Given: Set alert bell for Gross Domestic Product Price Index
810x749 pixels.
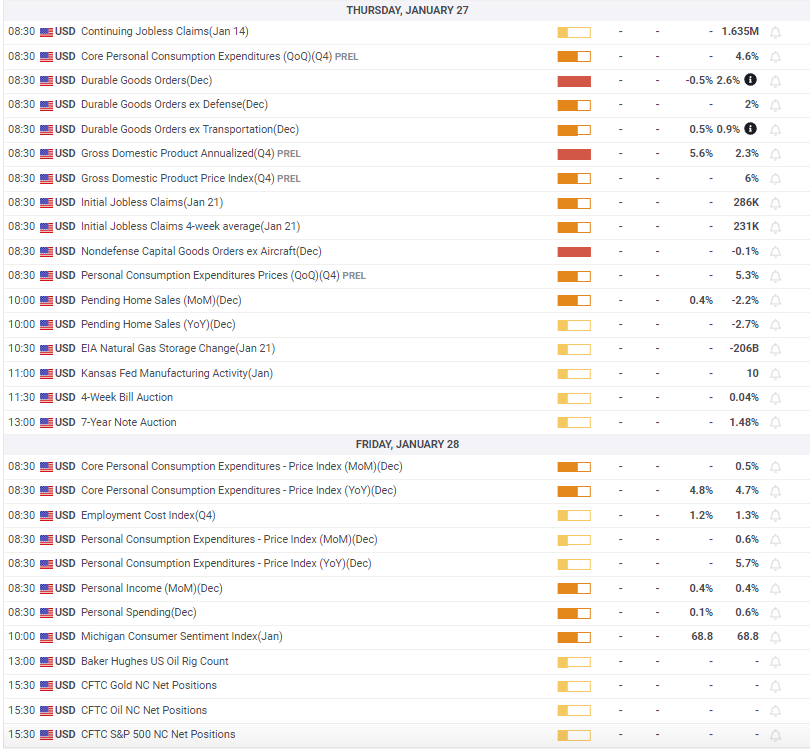Looking at the screenshot, I should click(775, 179).
